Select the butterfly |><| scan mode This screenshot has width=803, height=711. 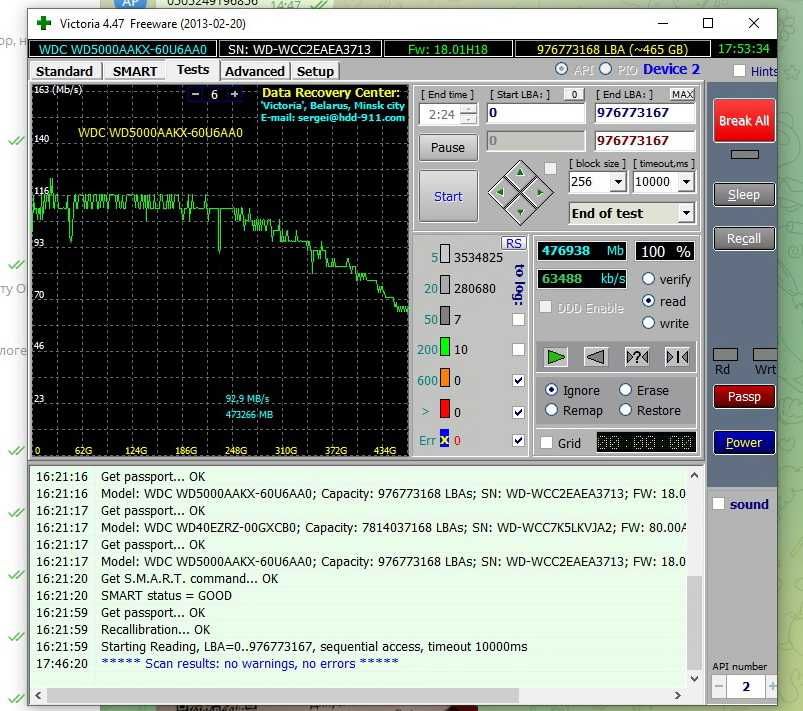tap(677, 357)
